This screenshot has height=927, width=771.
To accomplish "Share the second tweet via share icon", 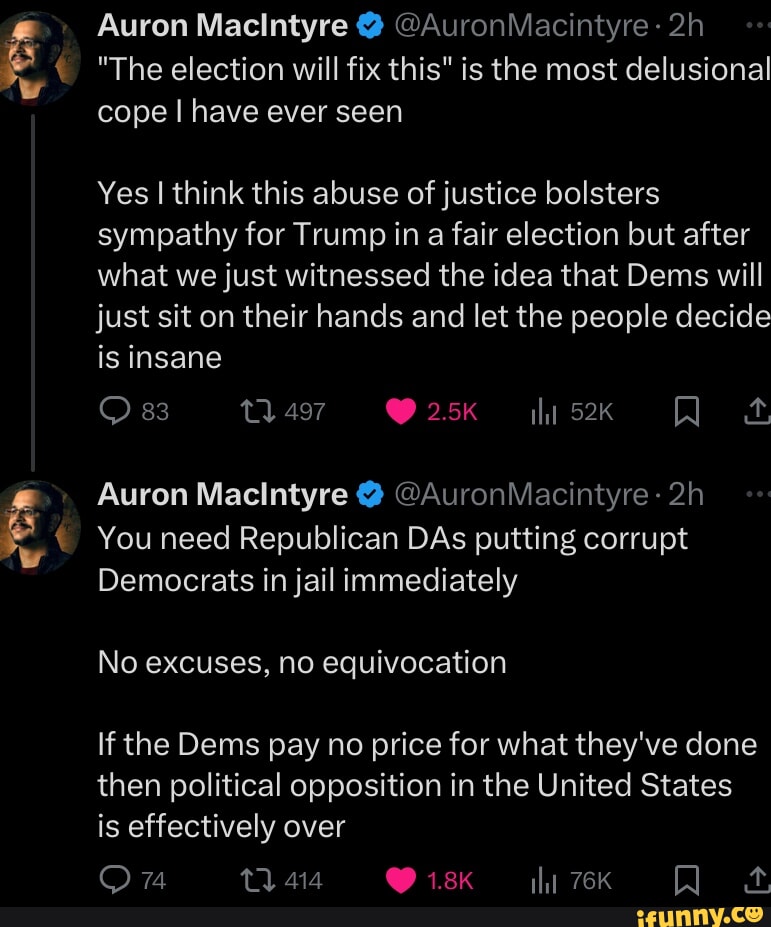I will point(757,880).
